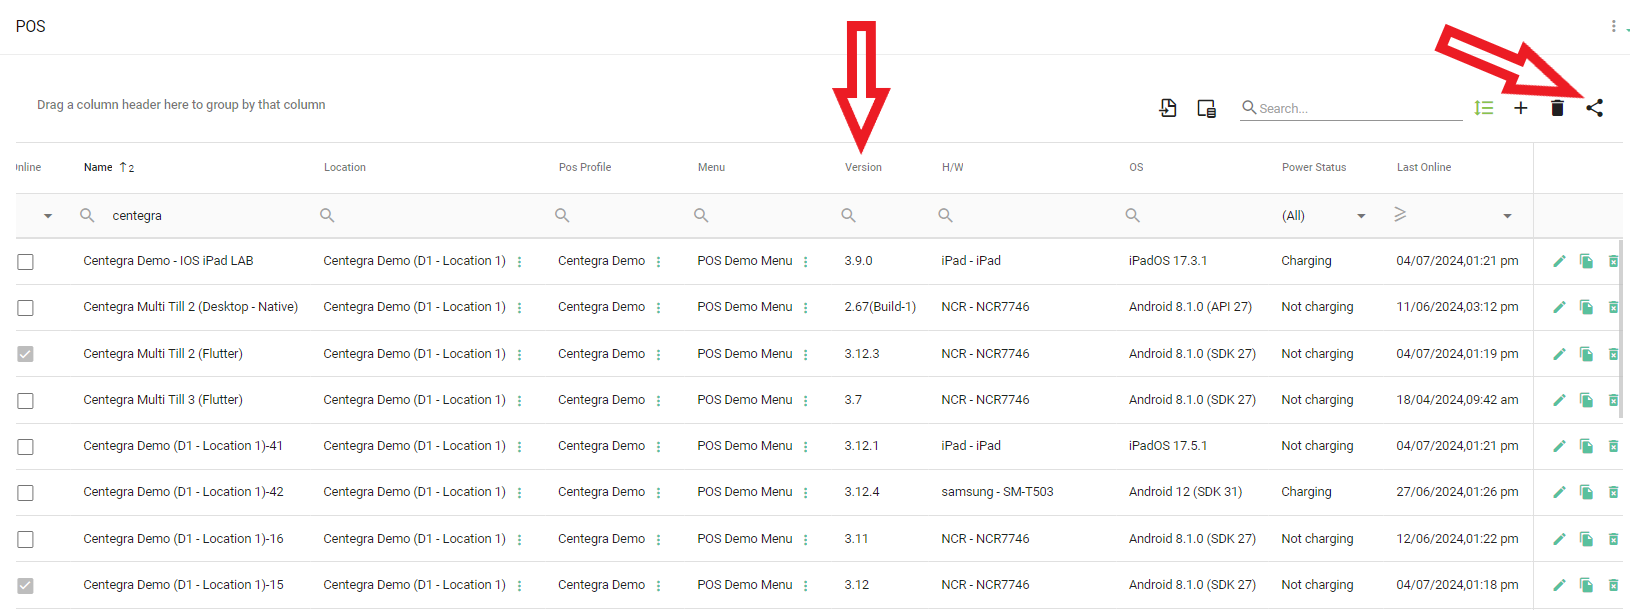Image resolution: width=1630 pixels, height=610 pixels.
Task: Click the green row height list icon
Action: (1483, 108)
